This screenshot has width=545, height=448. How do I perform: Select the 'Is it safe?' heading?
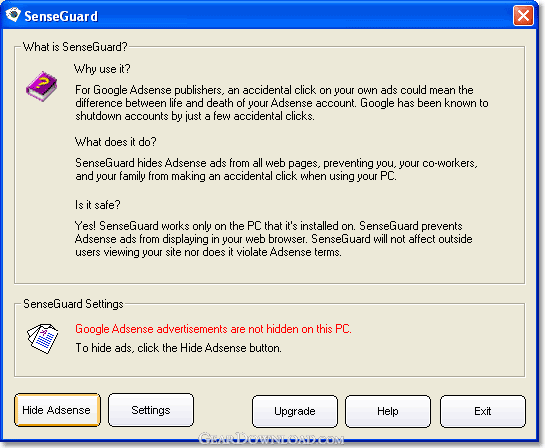98,205
